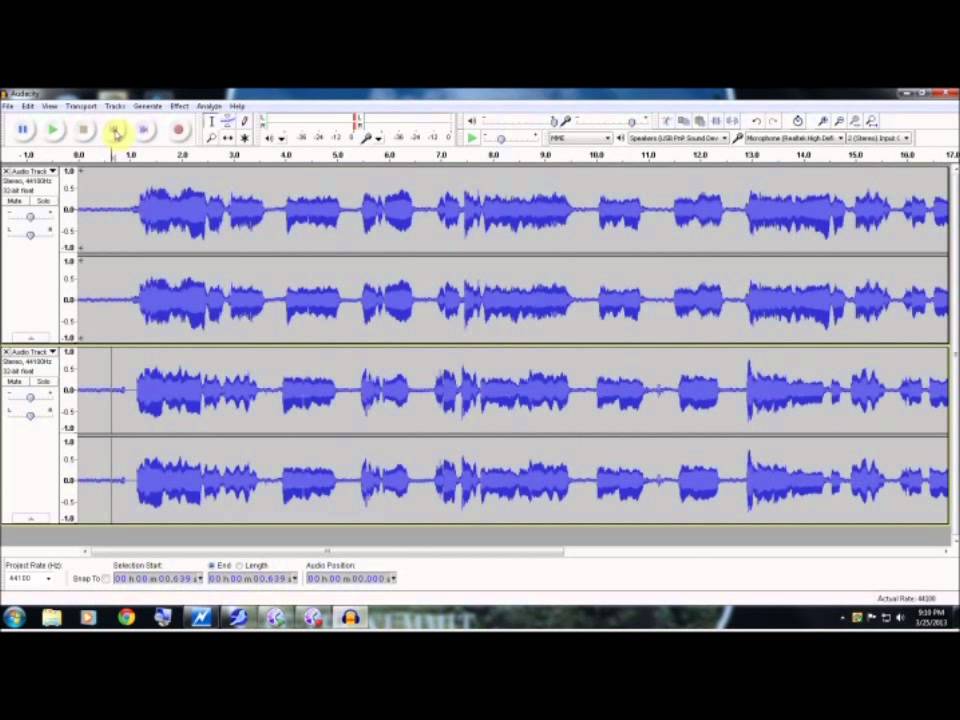Close the first audio track with X
Image resolution: width=960 pixels, height=720 pixels.
pos(6,171)
